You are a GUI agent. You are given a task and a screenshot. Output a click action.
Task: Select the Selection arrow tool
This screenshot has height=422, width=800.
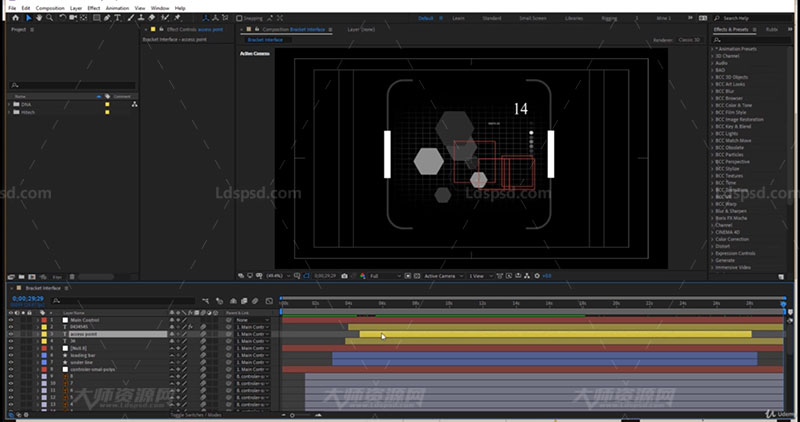tap(29, 18)
